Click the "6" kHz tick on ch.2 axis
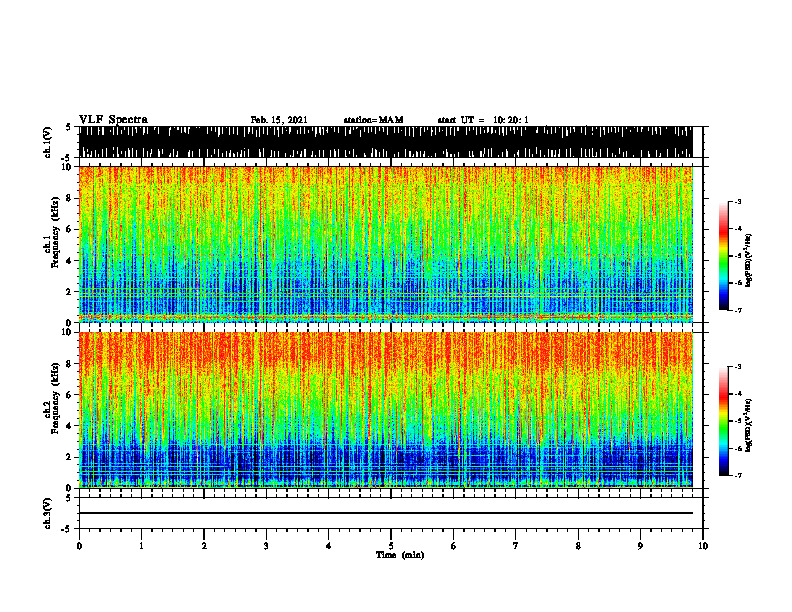This screenshot has height=612, width=792. (71, 395)
